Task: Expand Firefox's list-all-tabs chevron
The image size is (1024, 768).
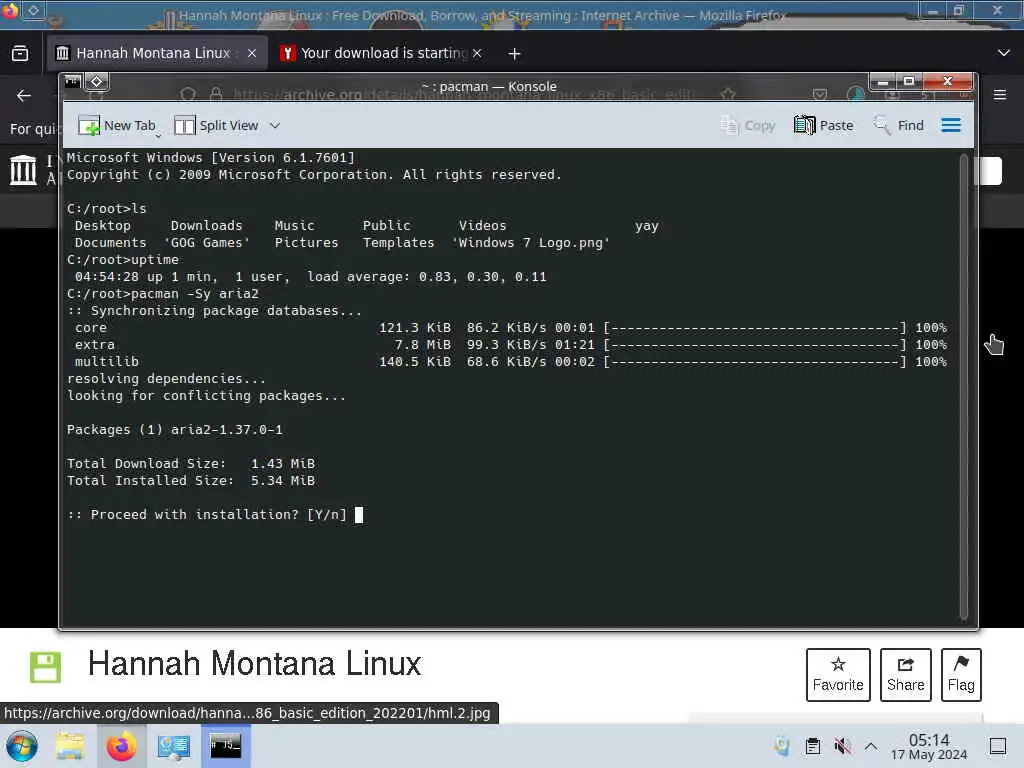Action: click(1004, 53)
